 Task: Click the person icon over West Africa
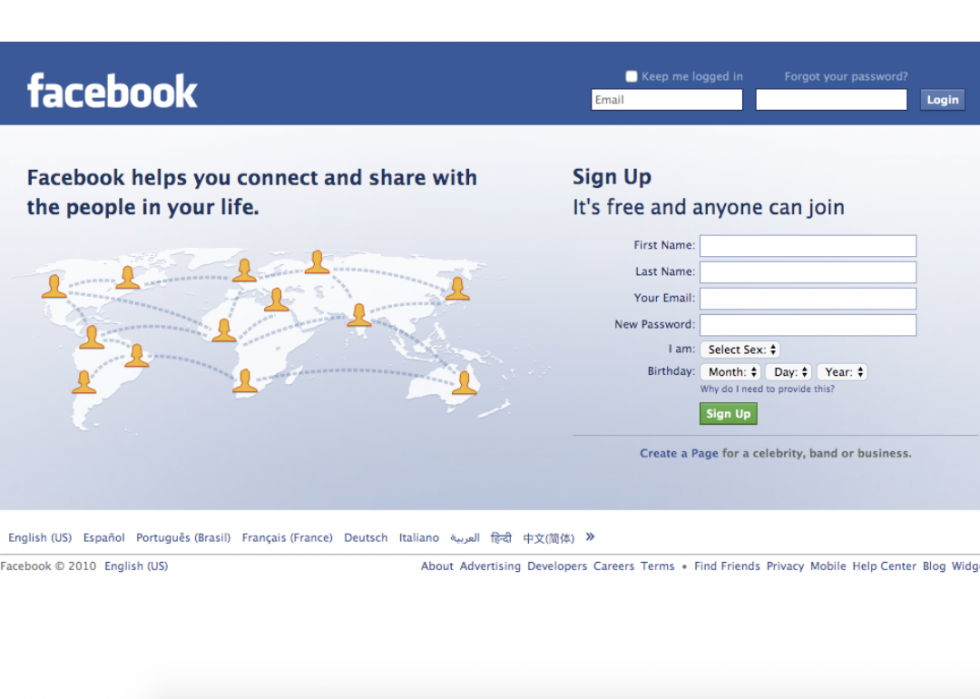(x=224, y=330)
